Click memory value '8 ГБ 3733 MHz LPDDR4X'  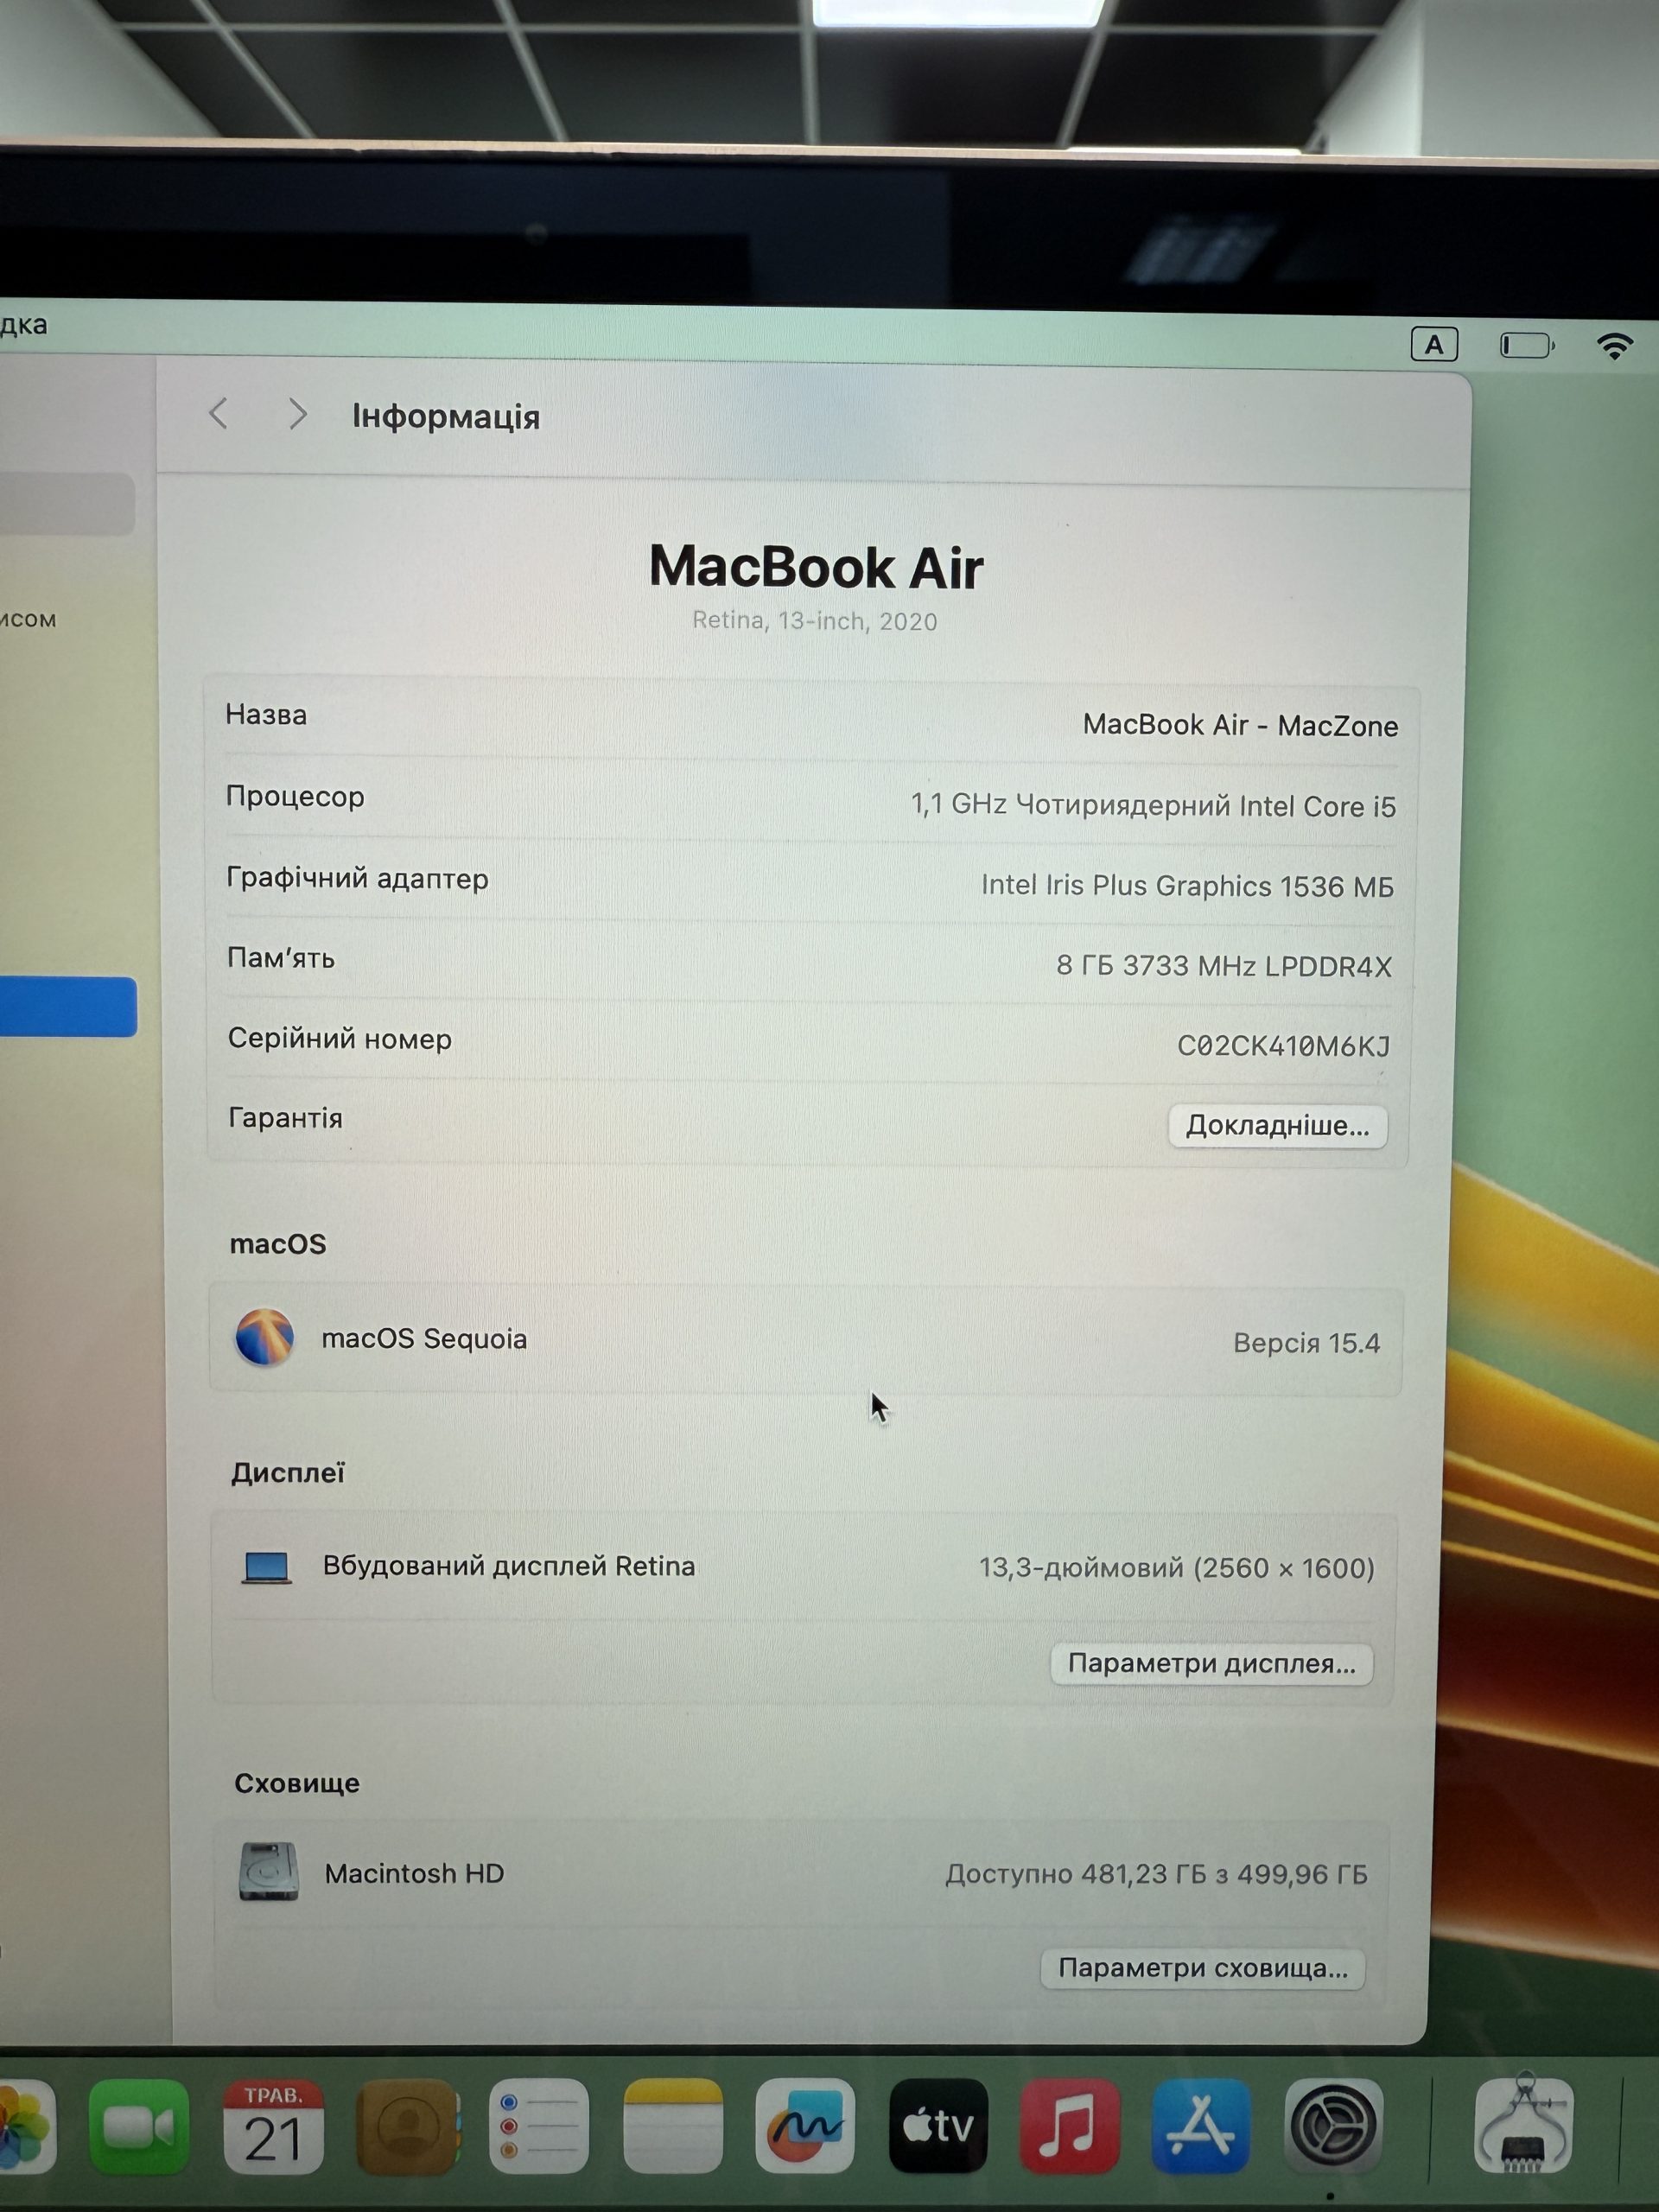[1223, 966]
